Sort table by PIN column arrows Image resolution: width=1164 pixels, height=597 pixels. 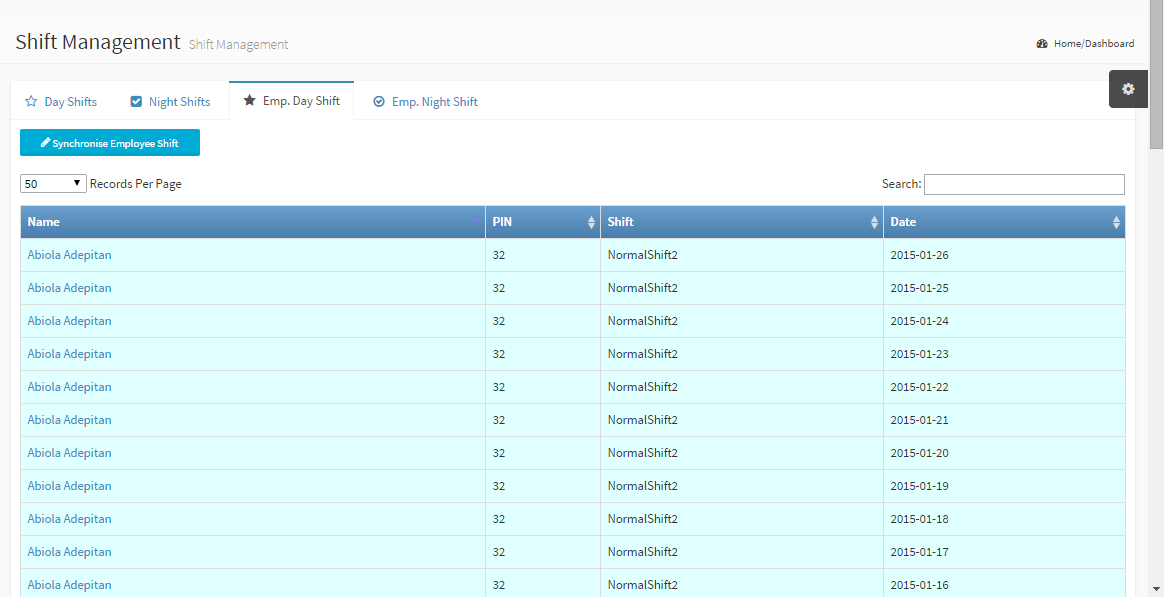tap(591, 223)
